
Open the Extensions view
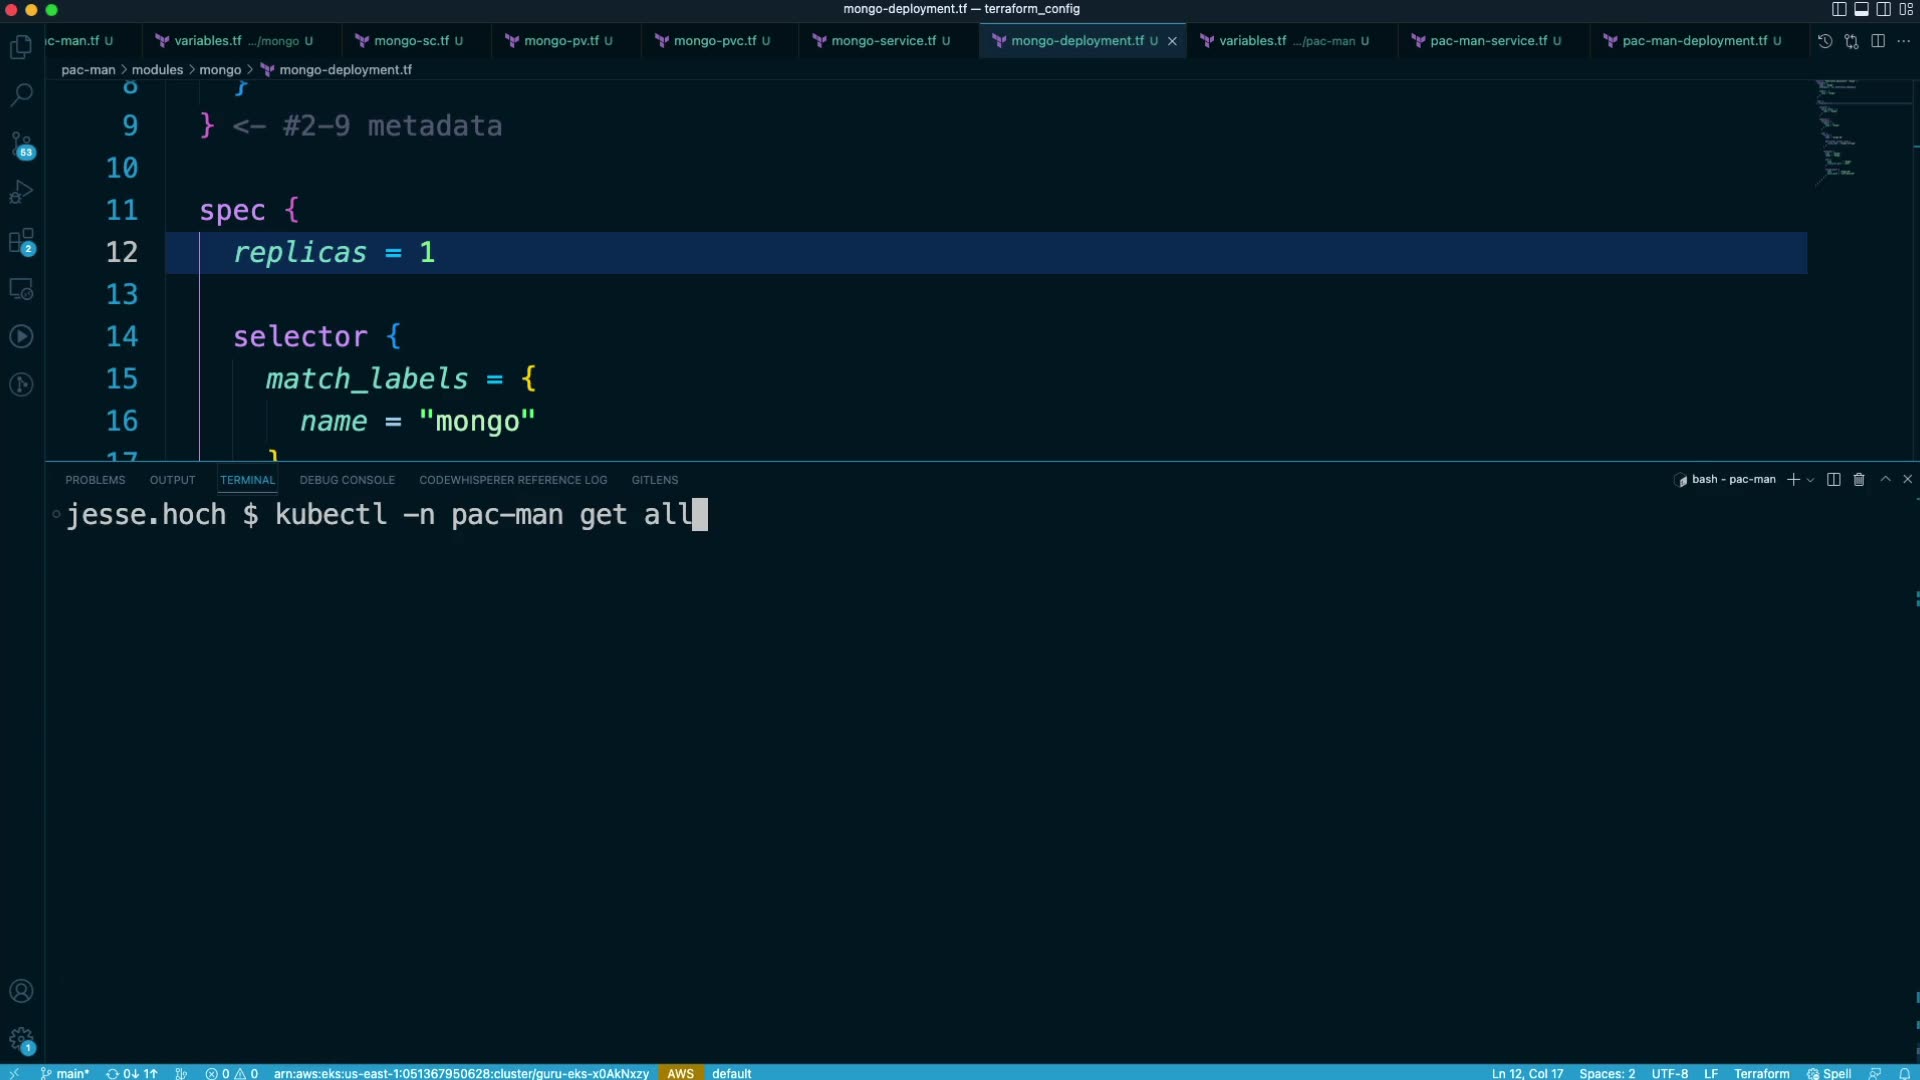(x=21, y=241)
